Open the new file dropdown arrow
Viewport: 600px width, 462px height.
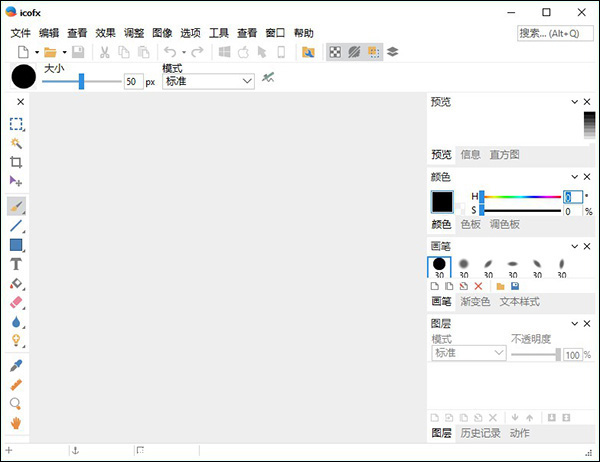point(37,52)
